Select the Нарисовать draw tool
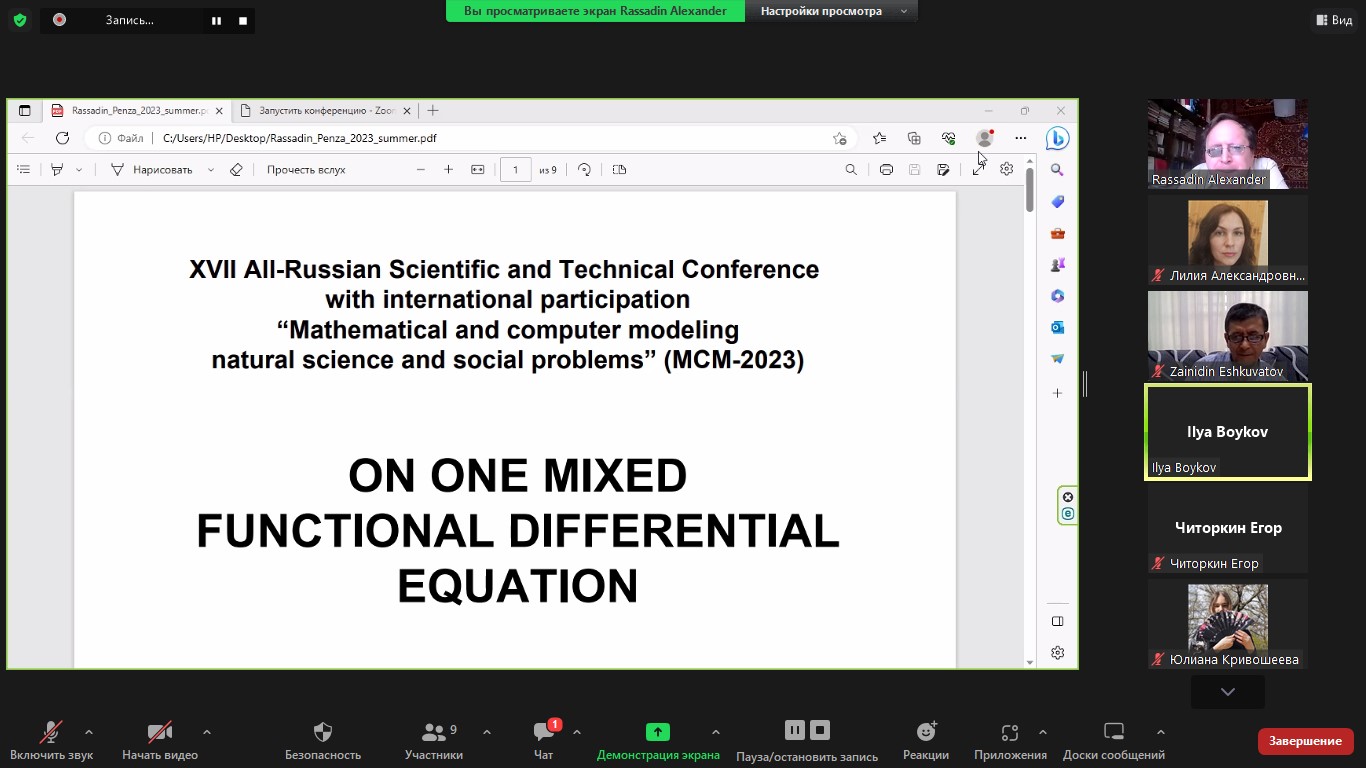The image size is (1366, 768). 161,170
